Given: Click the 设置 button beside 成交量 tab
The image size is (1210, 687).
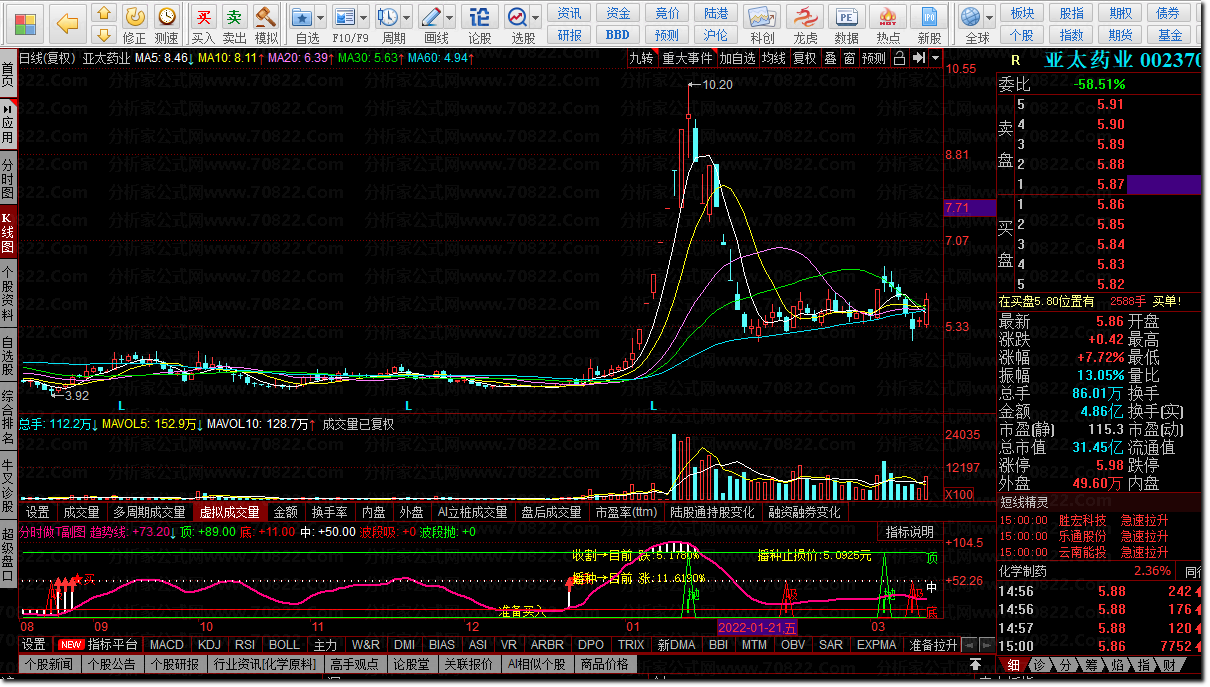Looking at the screenshot, I should pyautogui.click(x=38, y=512).
